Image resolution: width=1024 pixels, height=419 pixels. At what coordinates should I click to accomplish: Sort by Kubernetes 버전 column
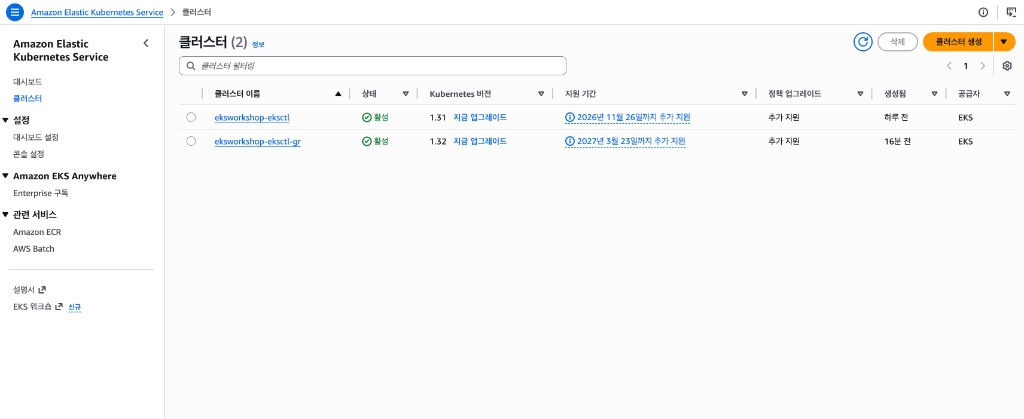point(541,94)
